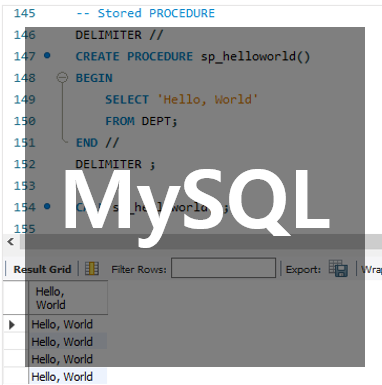Viewport: 382px width, 385px height.
Task: Click the 'FROM DEPT;' code line
Action: tap(141, 121)
